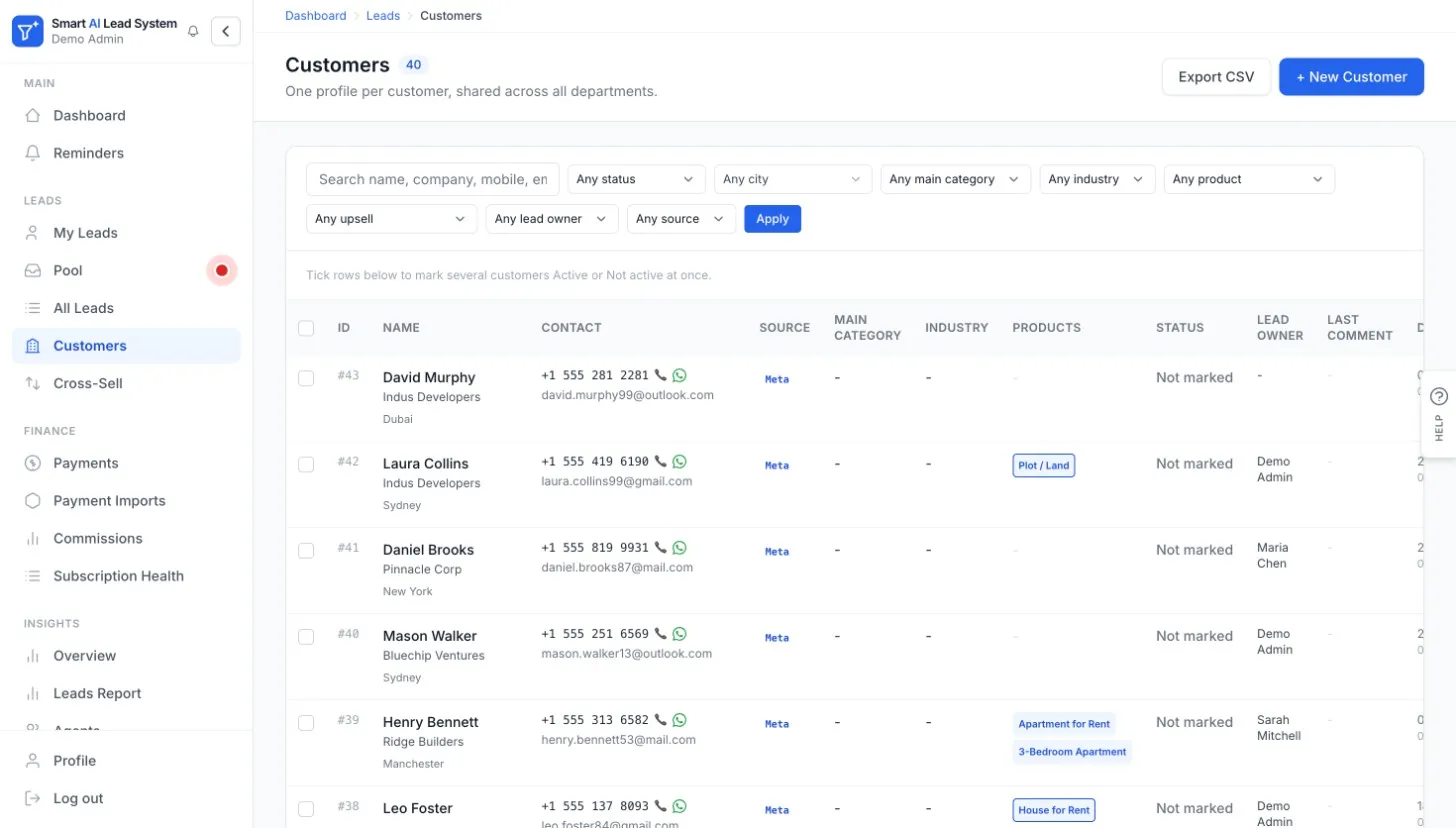The height and width of the screenshot is (828, 1456).
Task: Click phone icon for Henry Bennett
Action: [660, 720]
